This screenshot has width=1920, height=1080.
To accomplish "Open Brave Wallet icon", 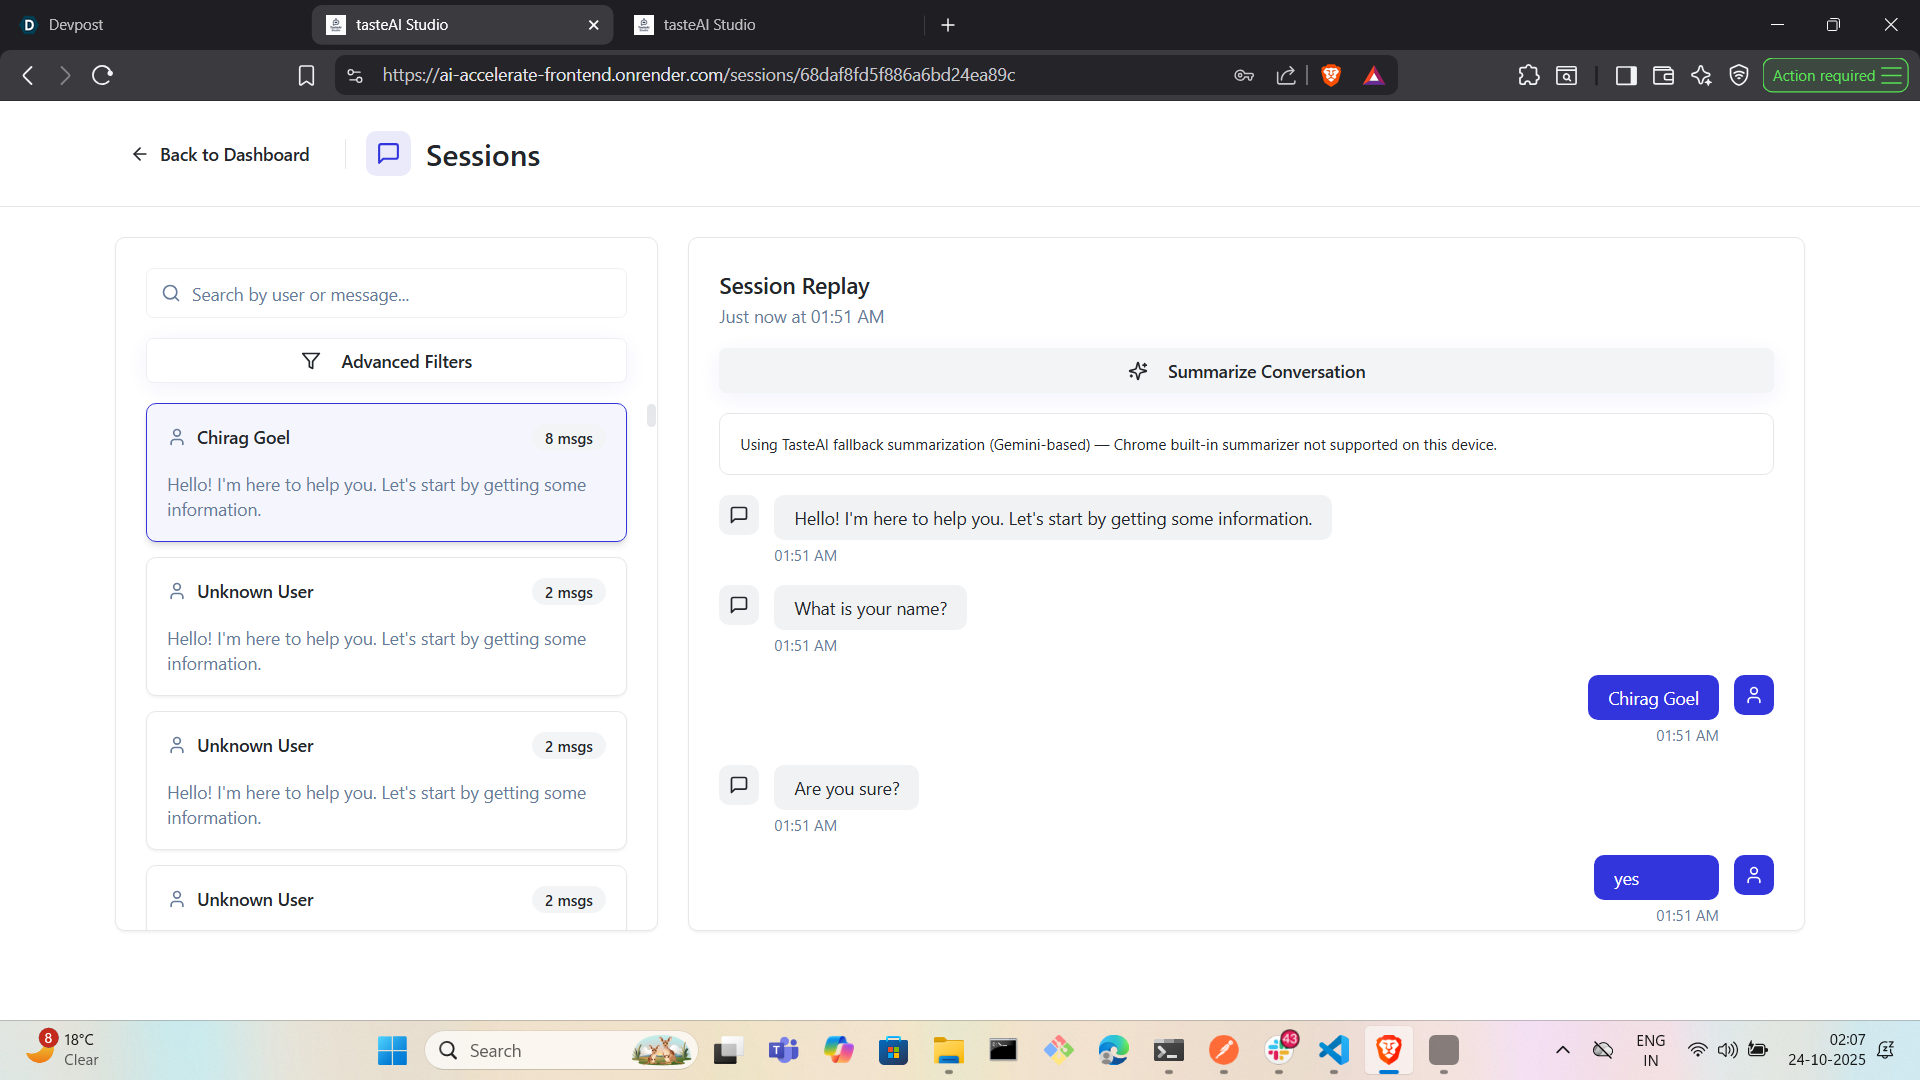I will 1663,75.
